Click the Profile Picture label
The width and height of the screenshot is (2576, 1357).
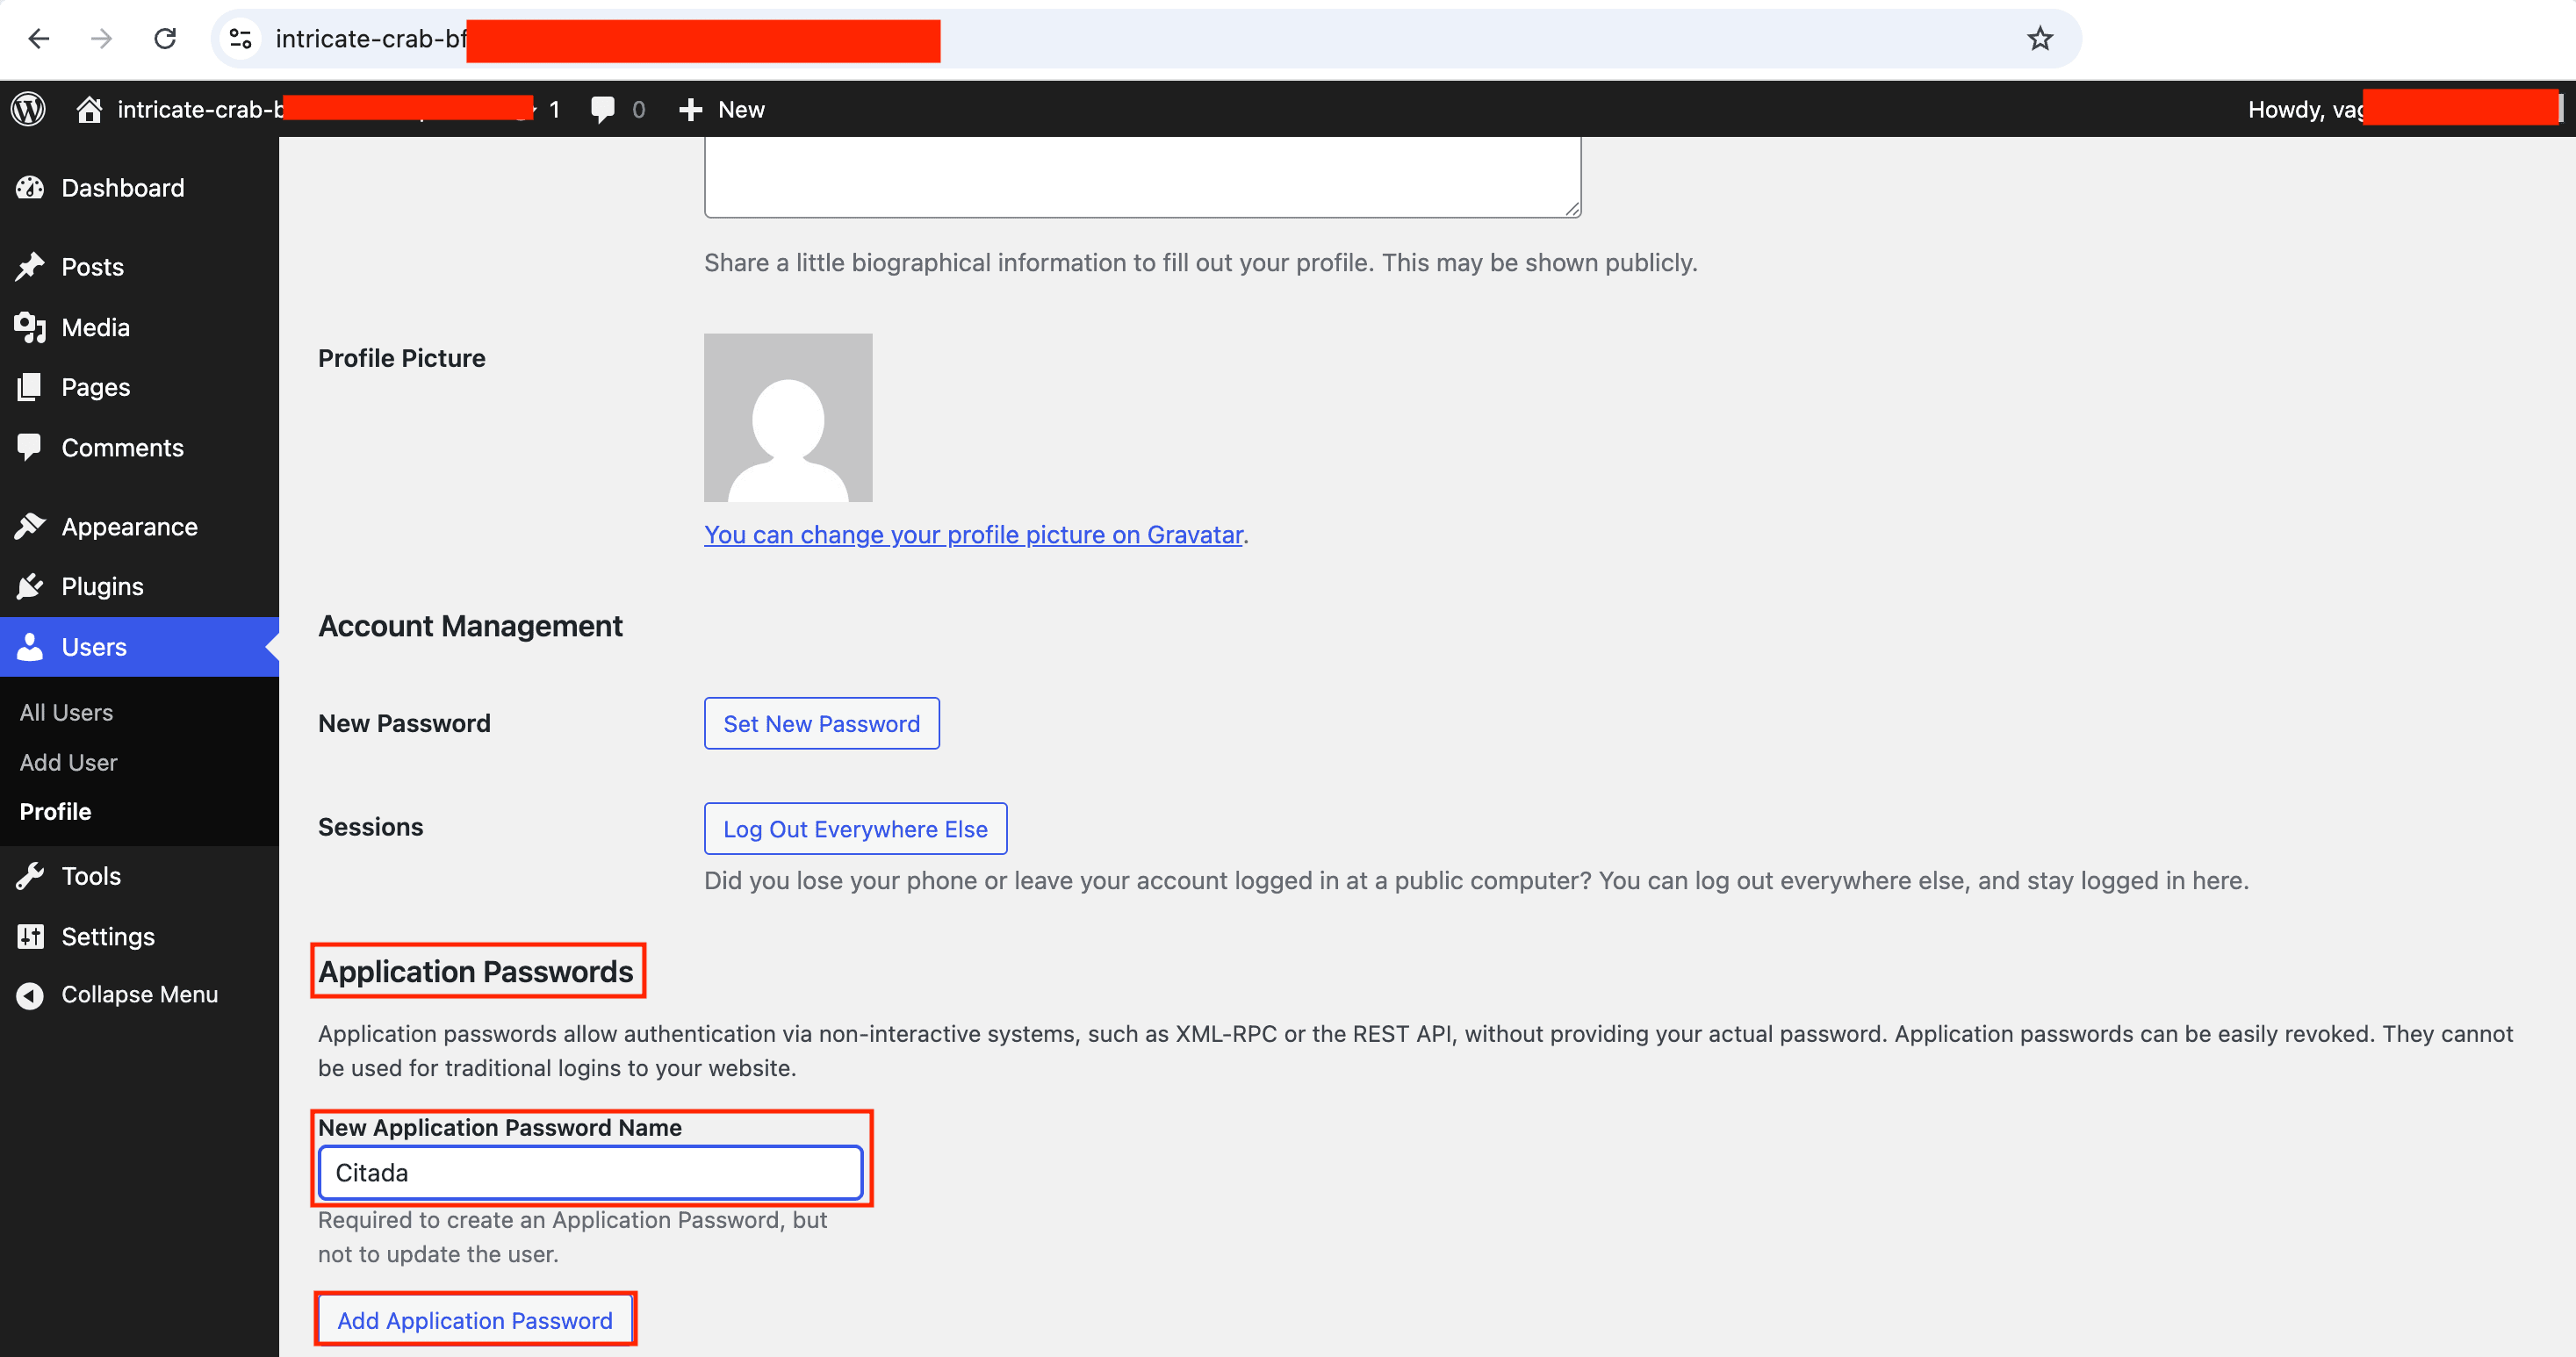pyautogui.click(x=401, y=358)
